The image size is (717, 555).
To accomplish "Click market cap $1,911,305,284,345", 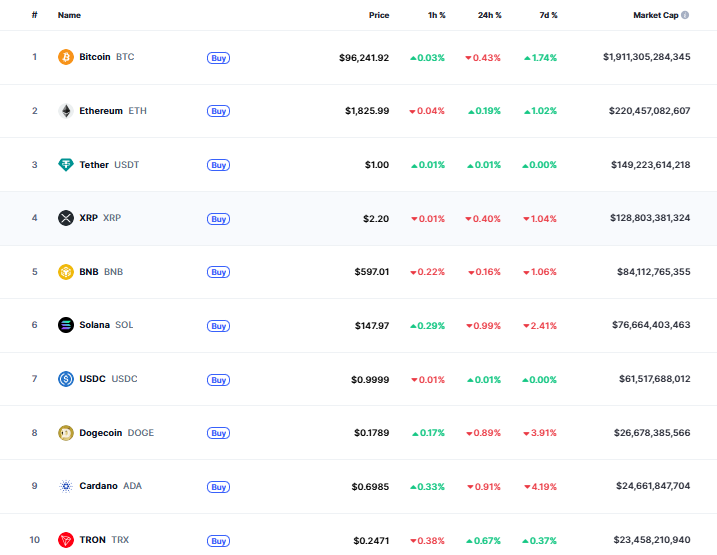I will [647, 57].
